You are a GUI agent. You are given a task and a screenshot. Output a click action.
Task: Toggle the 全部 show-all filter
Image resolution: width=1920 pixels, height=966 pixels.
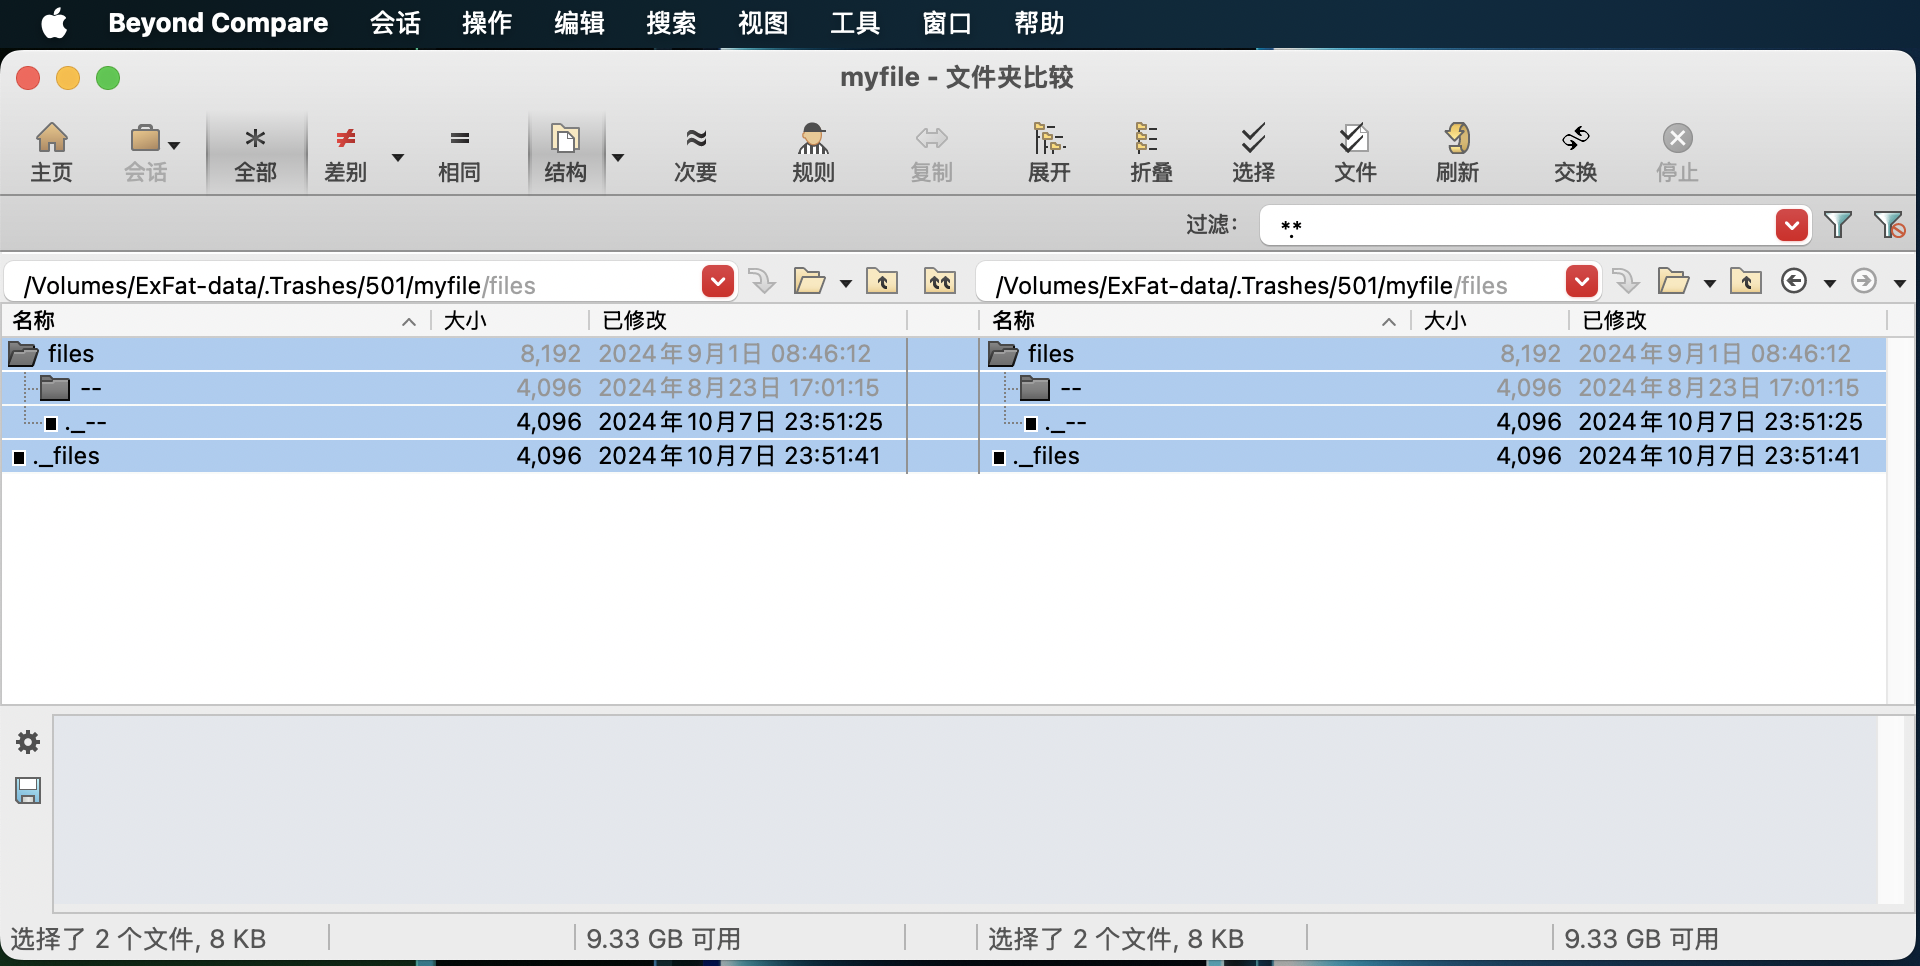(255, 152)
